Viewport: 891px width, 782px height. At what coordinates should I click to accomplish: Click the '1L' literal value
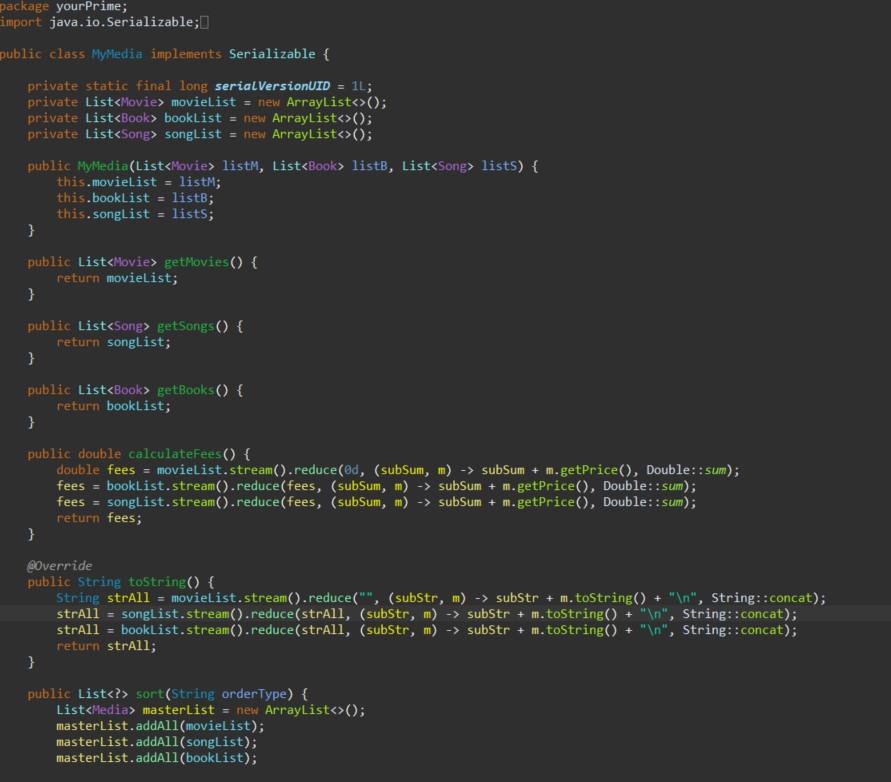click(x=359, y=86)
